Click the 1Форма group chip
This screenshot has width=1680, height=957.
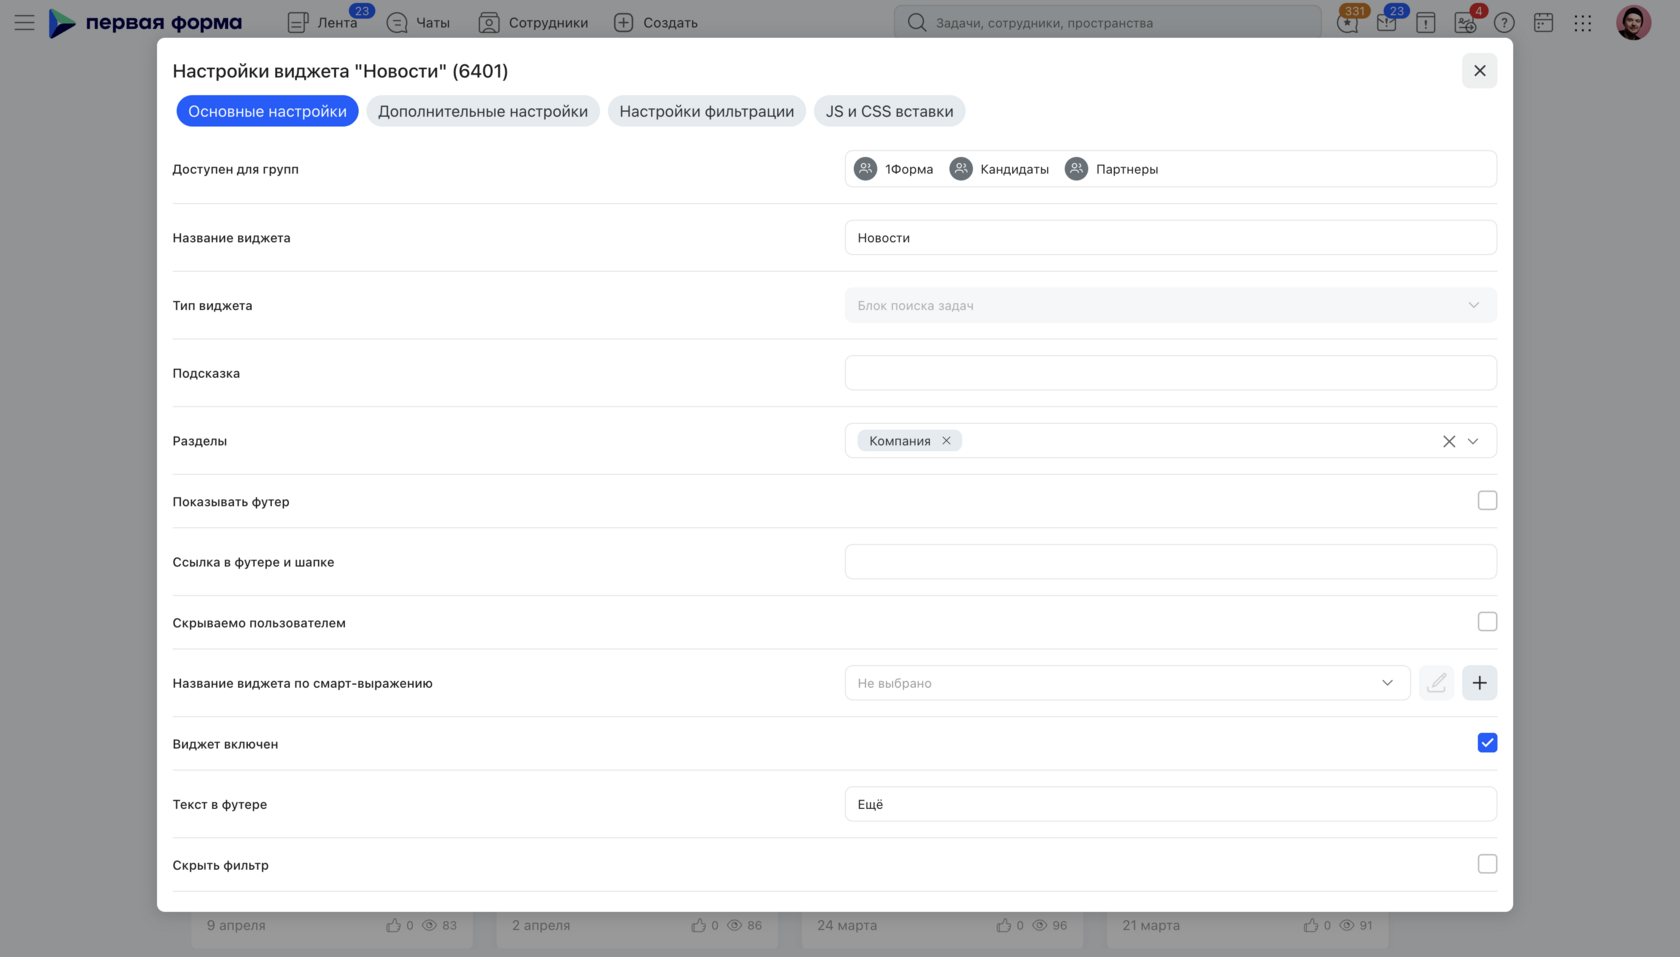894,169
